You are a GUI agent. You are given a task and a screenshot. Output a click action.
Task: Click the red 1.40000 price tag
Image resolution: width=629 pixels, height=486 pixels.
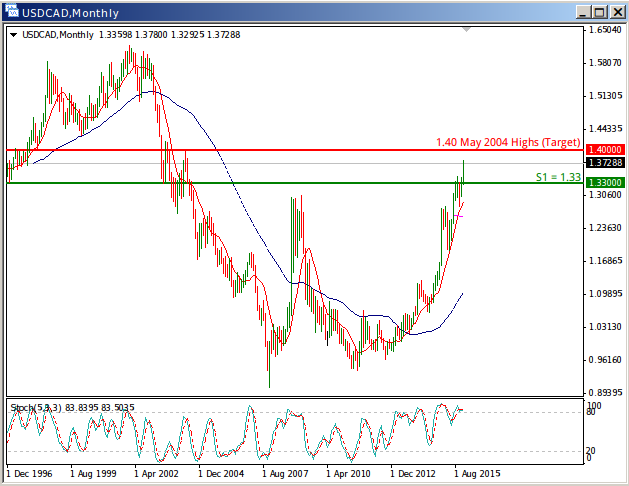(x=605, y=150)
